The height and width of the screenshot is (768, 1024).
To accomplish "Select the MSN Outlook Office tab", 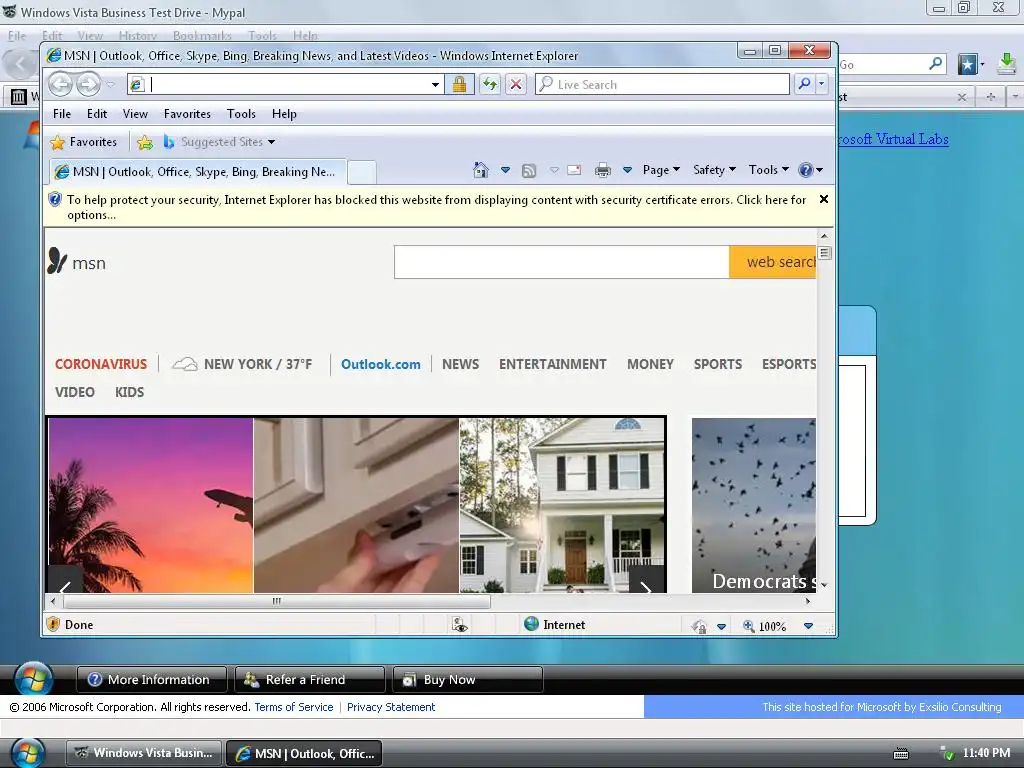I will coord(197,172).
